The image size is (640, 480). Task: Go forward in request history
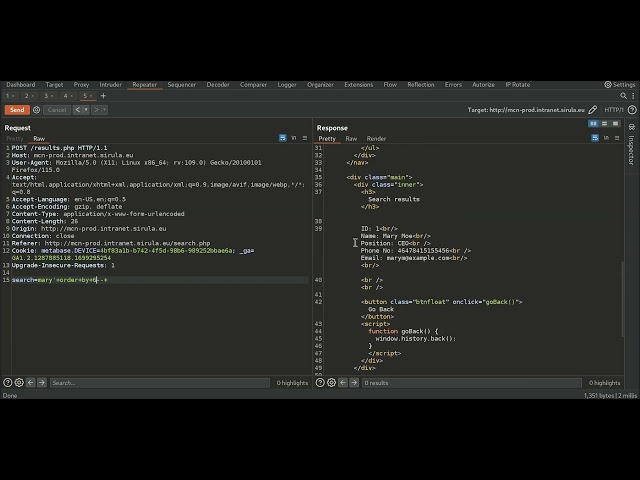(x=96, y=110)
